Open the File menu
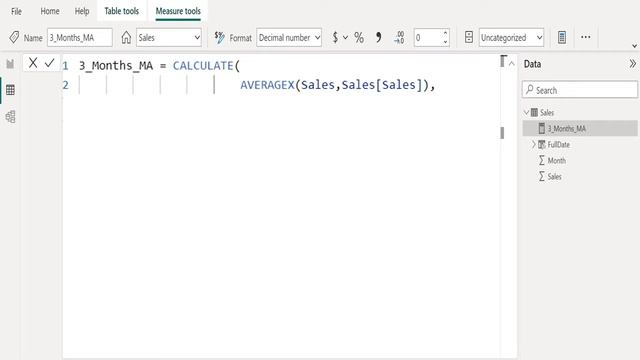This screenshot has height=360, width=640. pyautogui.click(x=16, y=11)
